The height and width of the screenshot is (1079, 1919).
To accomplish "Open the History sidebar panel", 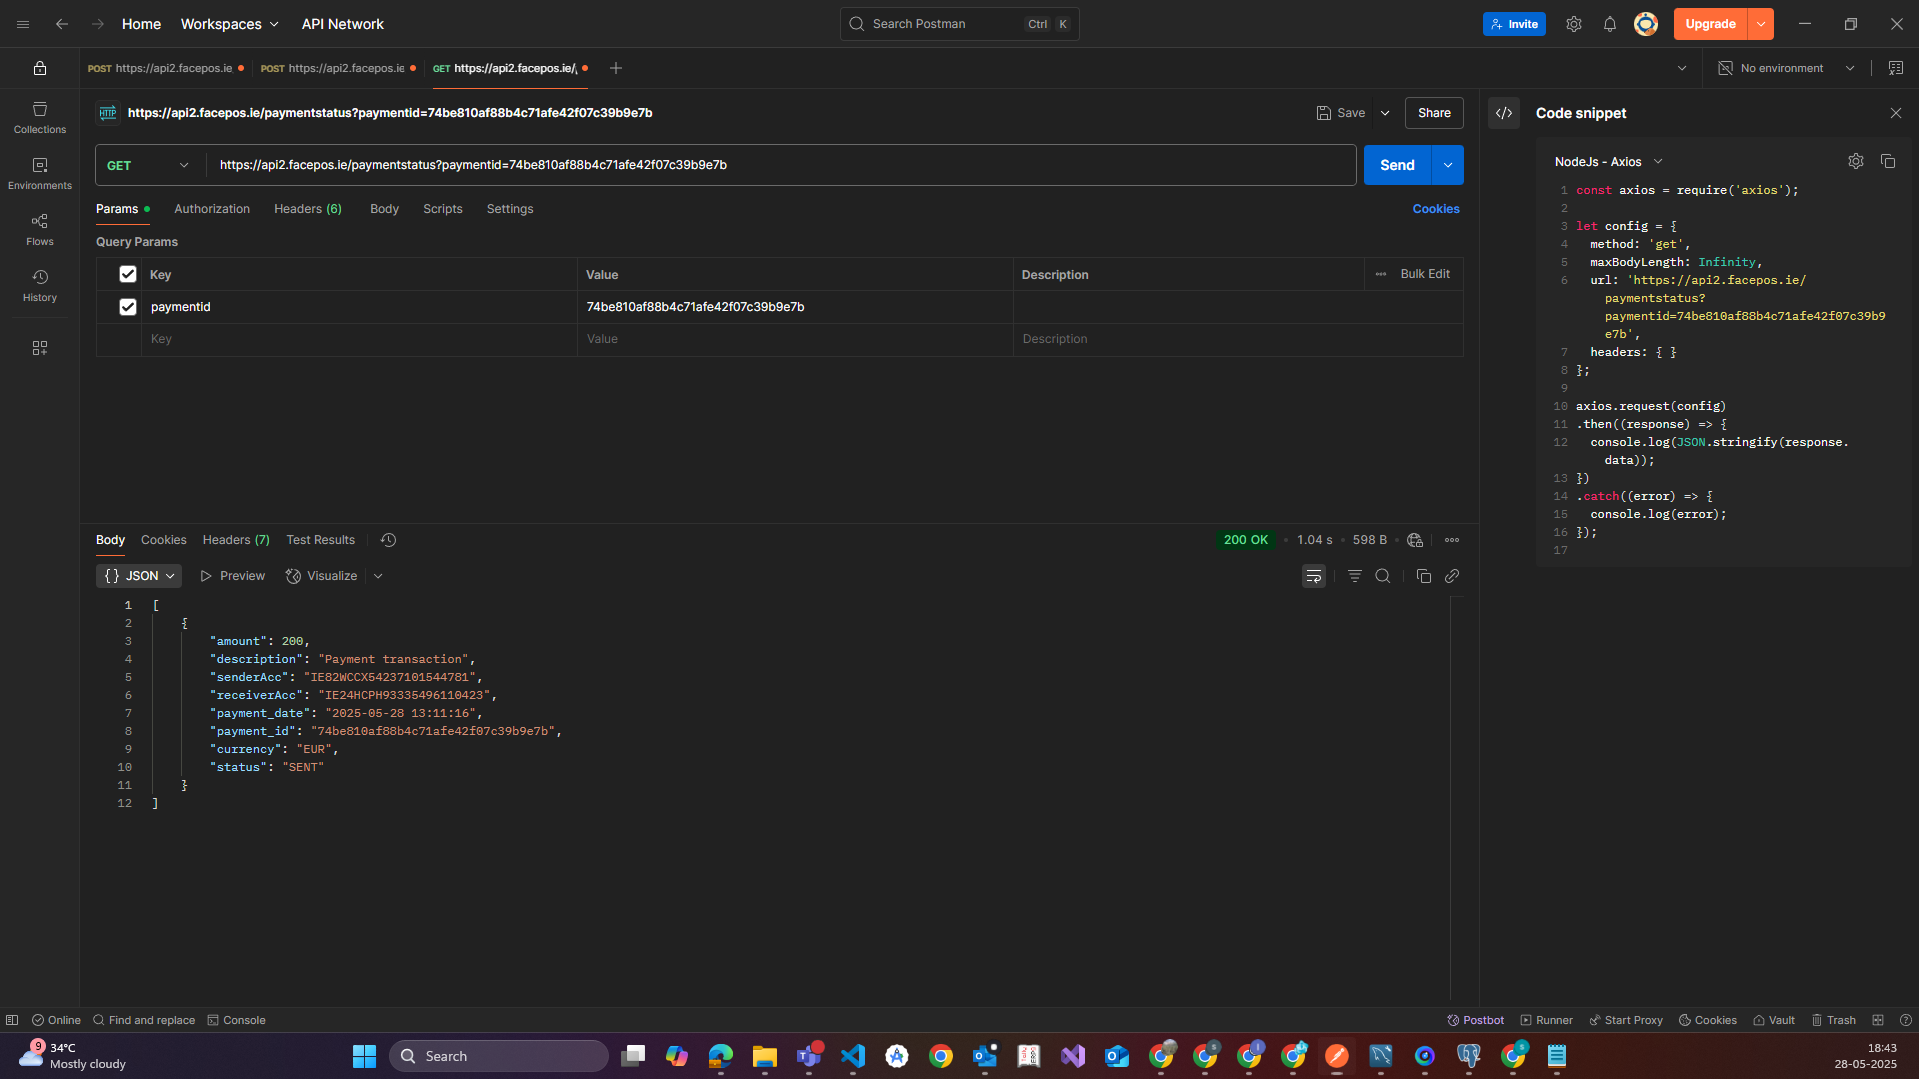I will point(40,285).
